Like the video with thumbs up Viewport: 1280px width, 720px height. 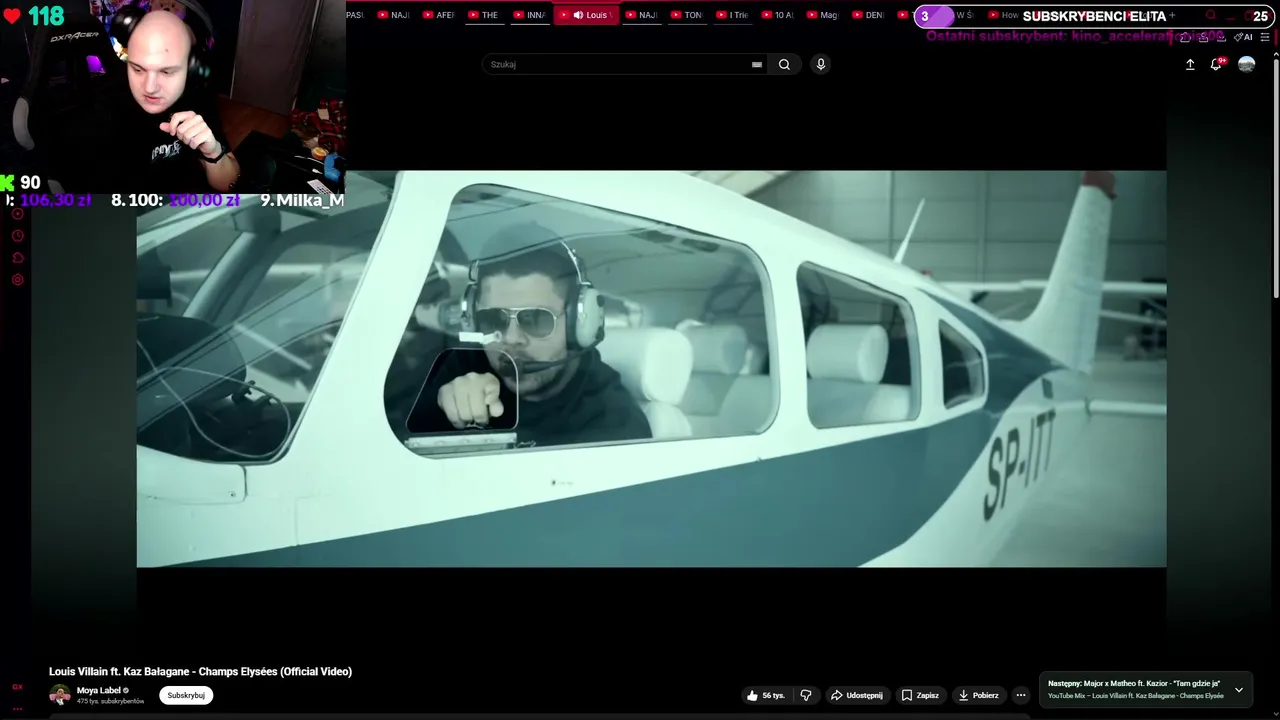[765, 695]
